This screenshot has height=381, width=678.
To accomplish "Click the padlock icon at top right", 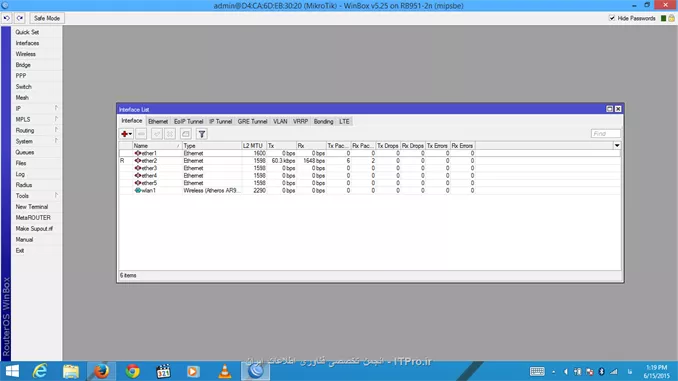I will [671, 18].
